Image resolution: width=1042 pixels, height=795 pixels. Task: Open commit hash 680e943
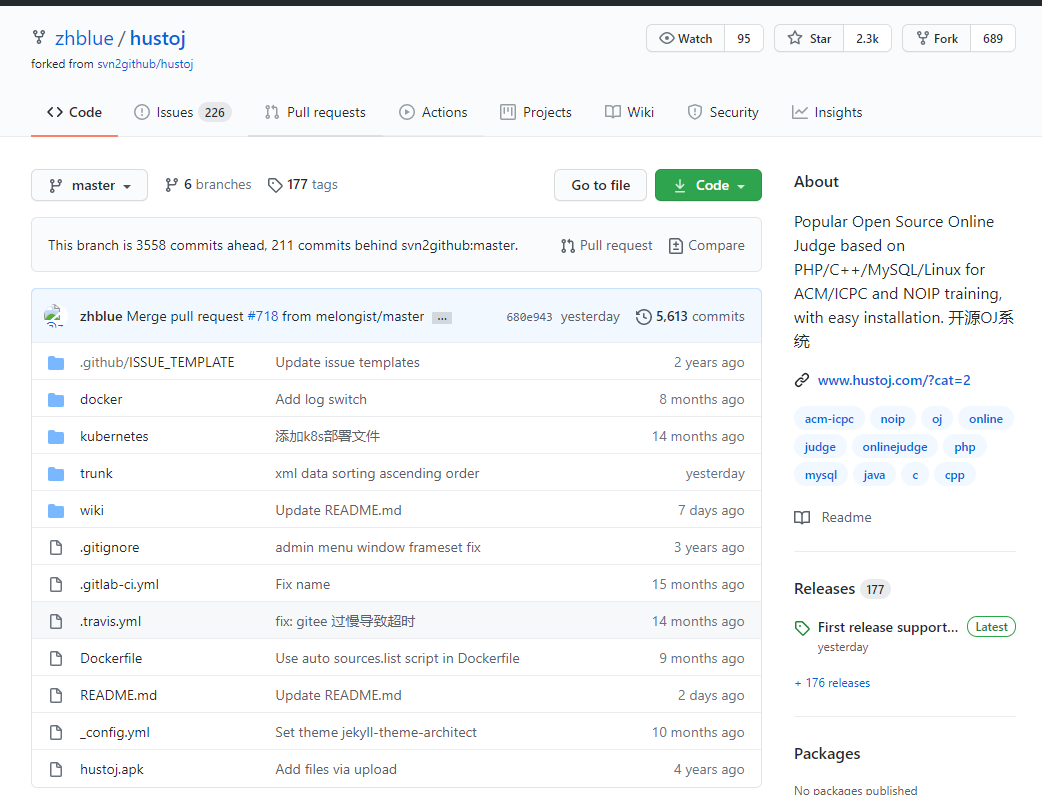[529, 317]
